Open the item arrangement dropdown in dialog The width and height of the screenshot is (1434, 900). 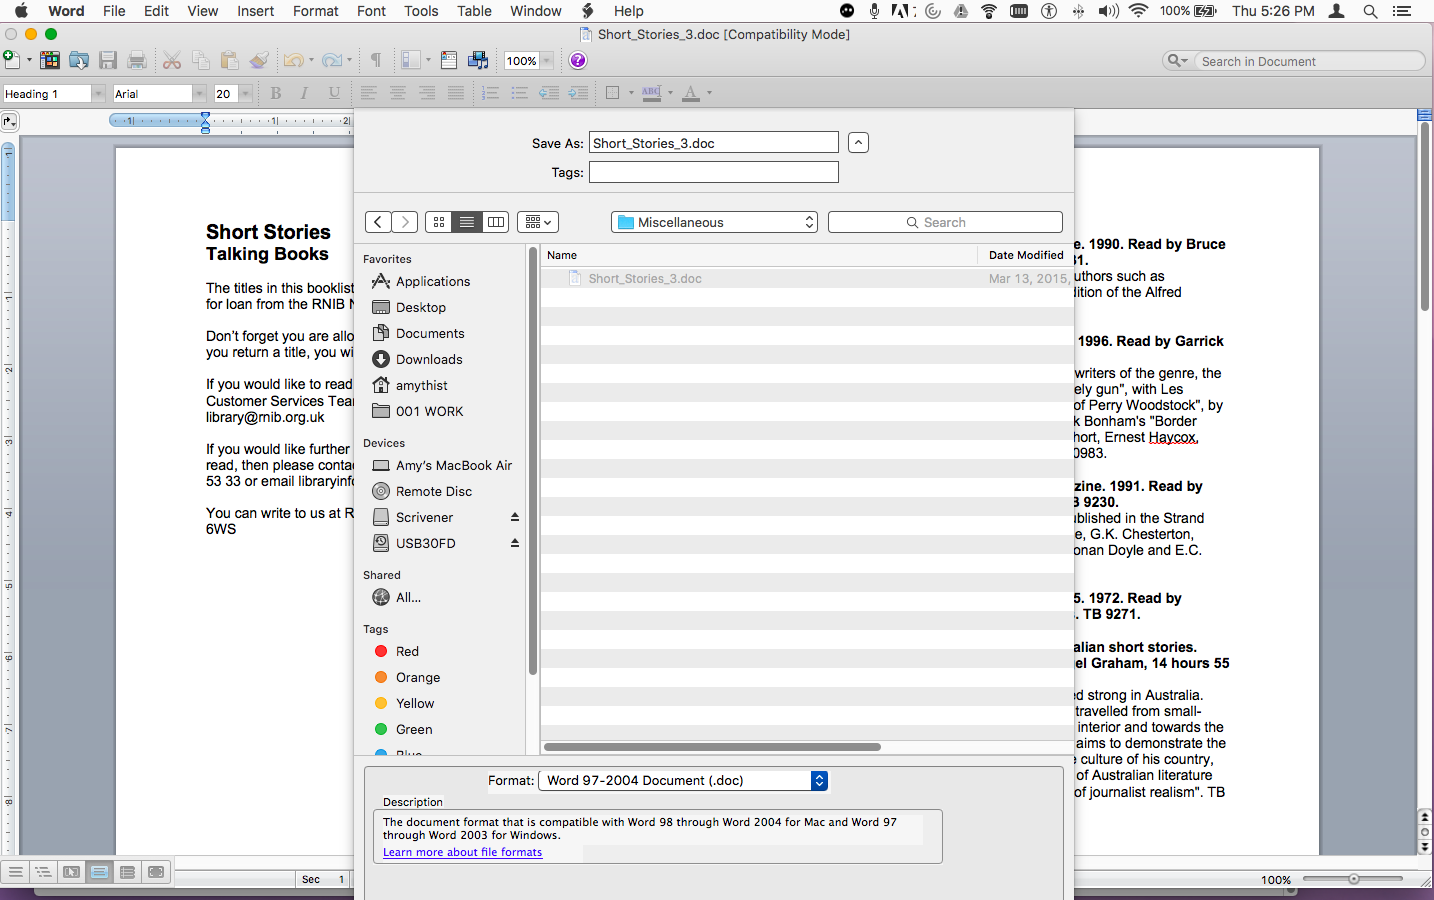[538, 222]
